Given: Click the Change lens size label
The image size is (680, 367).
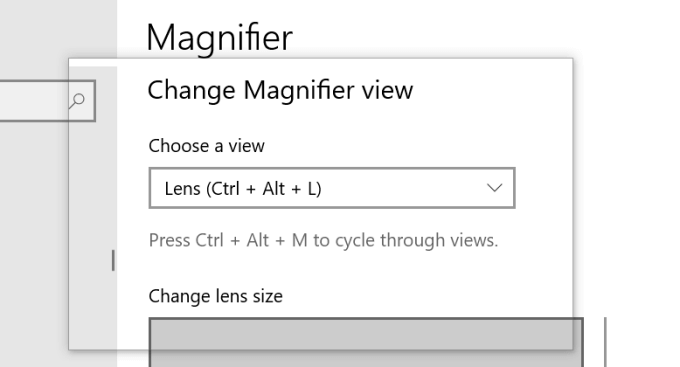Looking at the screenshot, I should (216, 296).
